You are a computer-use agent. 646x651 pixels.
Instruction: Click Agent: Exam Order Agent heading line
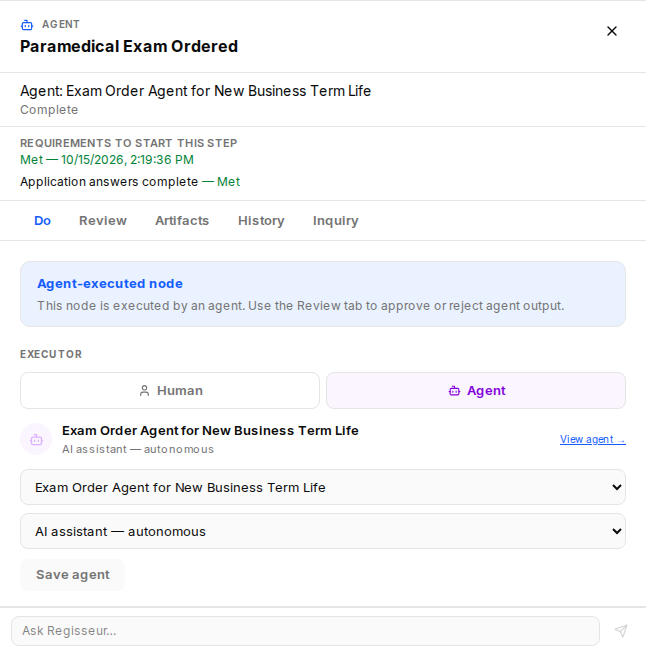(196, 91)
